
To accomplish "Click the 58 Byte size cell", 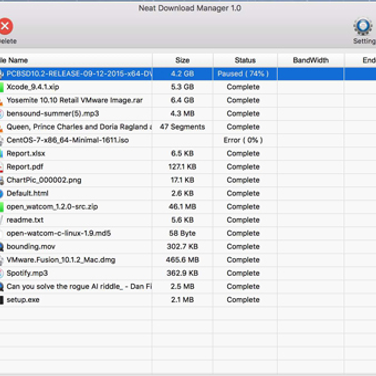I will point(182,233).
